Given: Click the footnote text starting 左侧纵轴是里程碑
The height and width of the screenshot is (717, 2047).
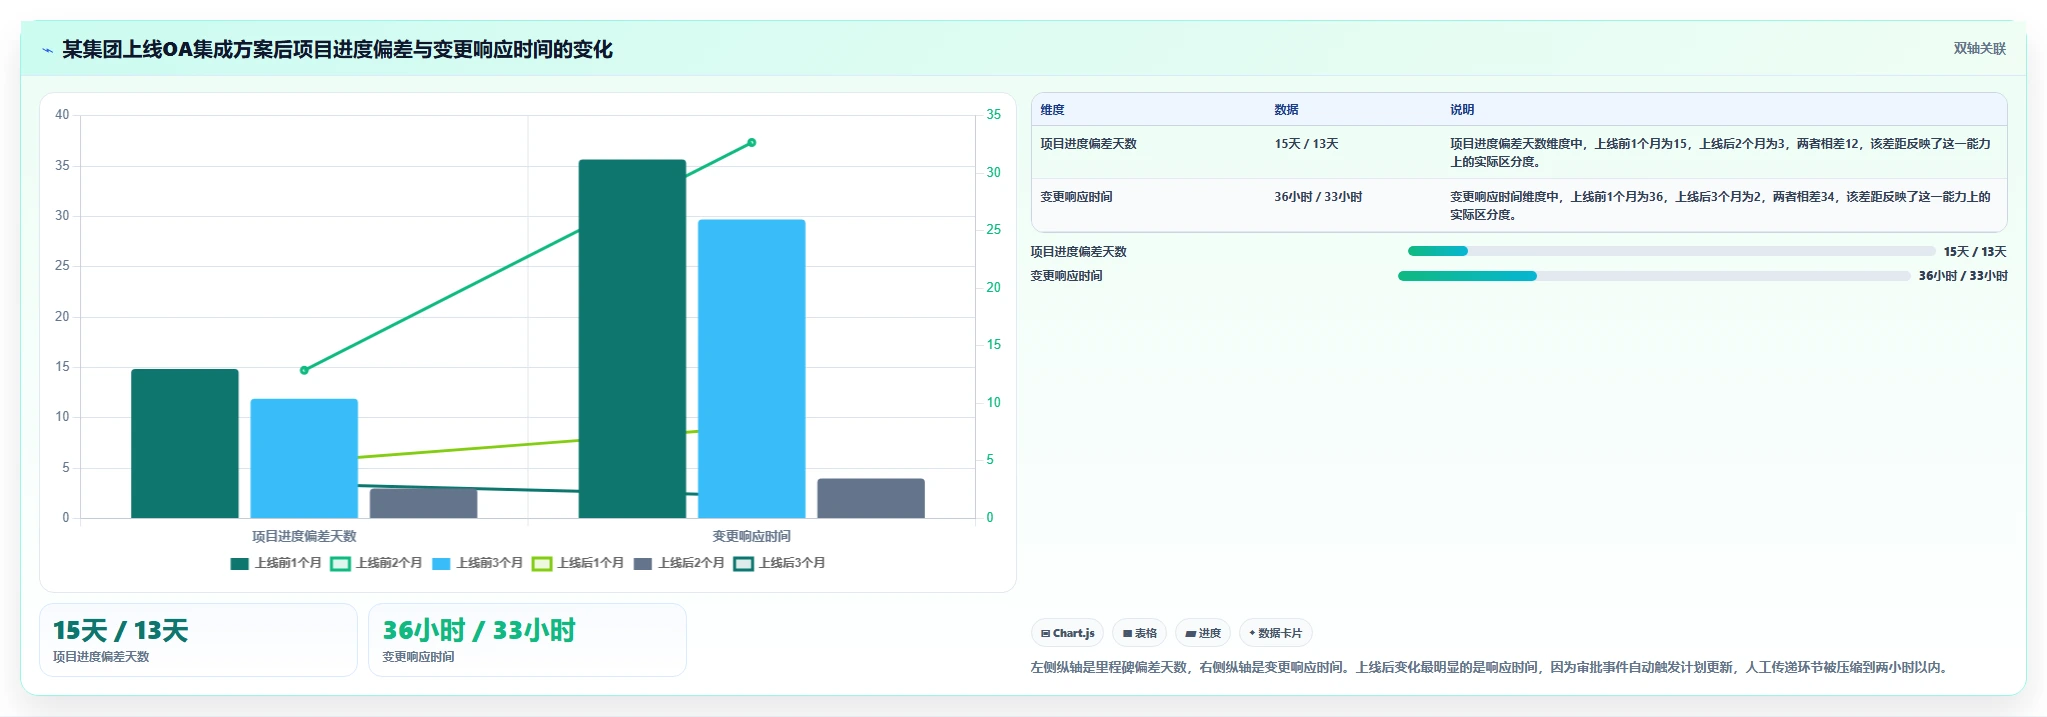Looking at the screenshot, I should tap(1491, 667).
